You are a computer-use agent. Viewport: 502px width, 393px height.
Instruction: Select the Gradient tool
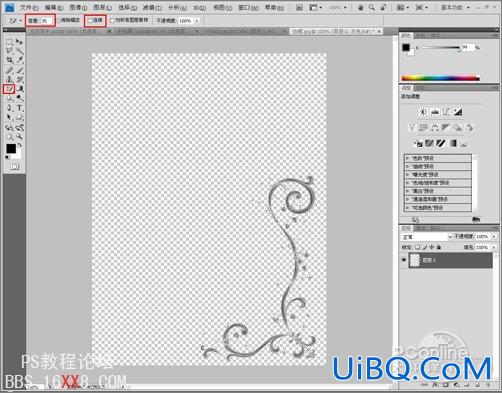click(x=20, y=89)
